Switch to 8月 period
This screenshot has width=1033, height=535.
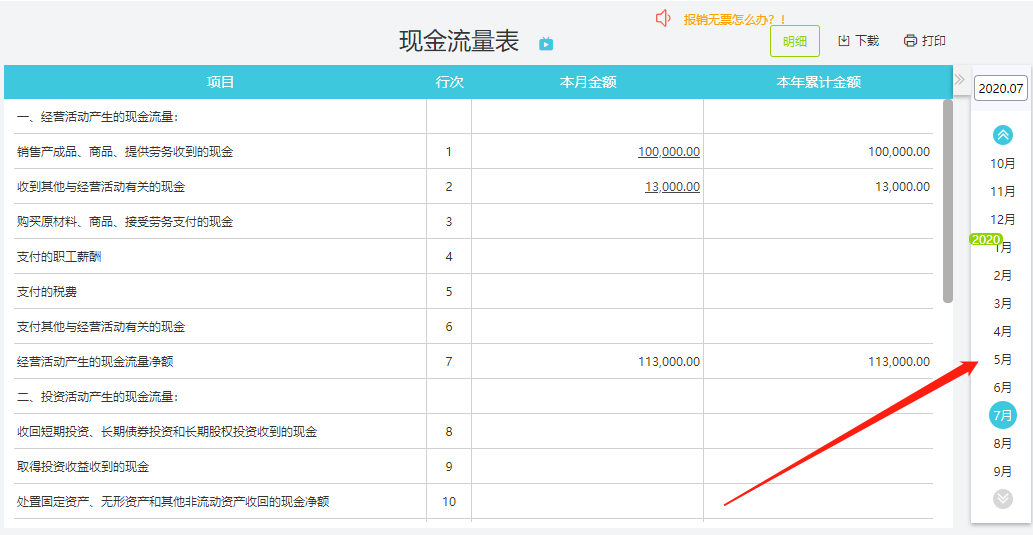[x=1003, y=444]
